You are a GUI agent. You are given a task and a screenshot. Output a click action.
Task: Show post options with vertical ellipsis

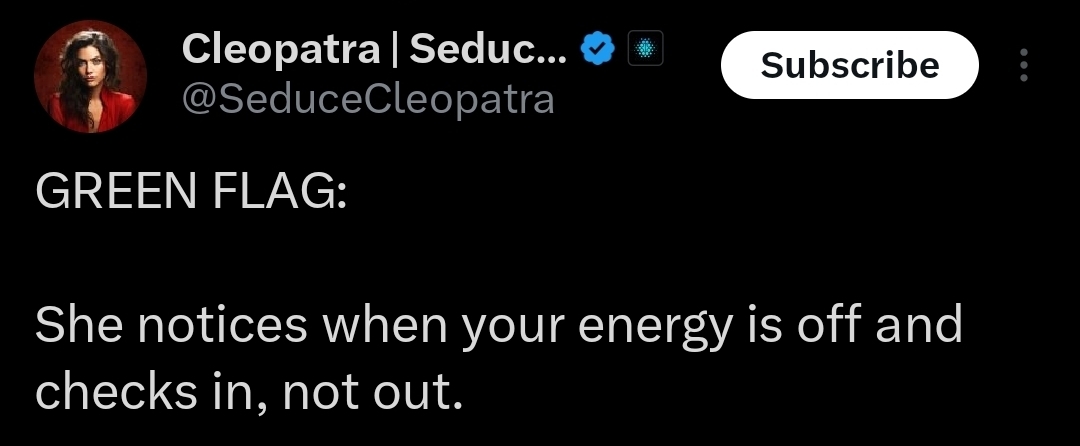1024,65
